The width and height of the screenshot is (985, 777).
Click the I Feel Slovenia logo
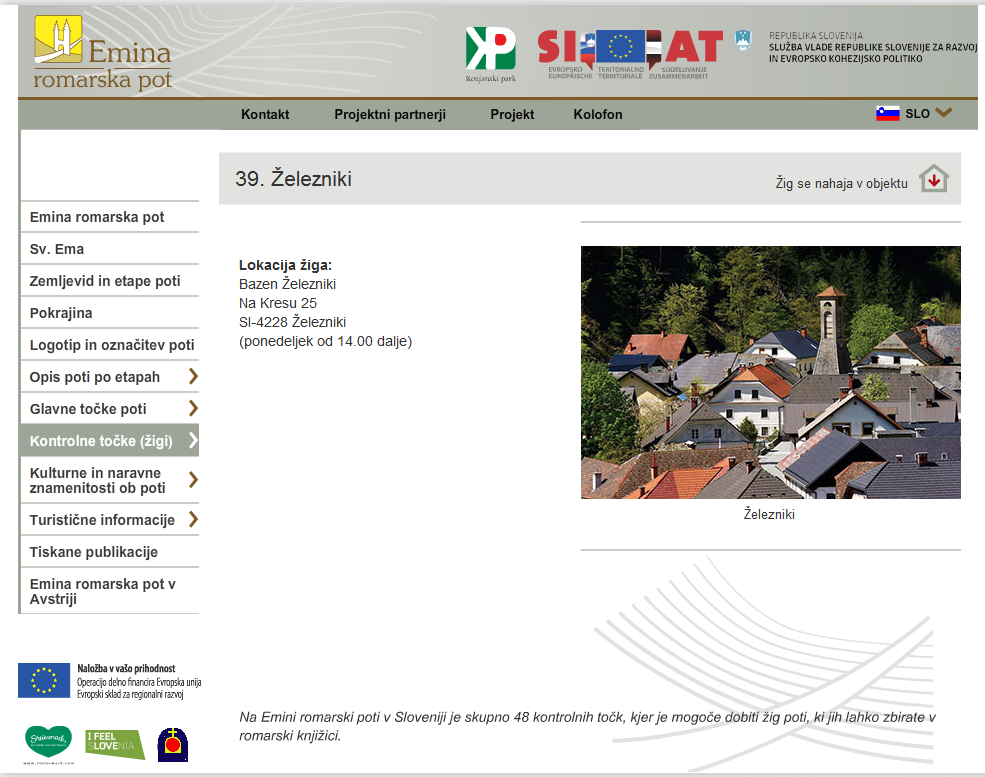[x=114, y=744]
